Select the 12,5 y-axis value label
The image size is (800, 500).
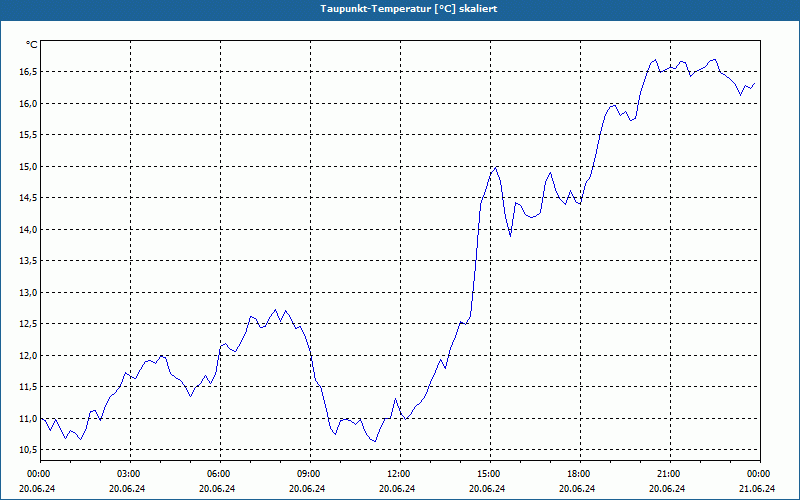point(28,324)
